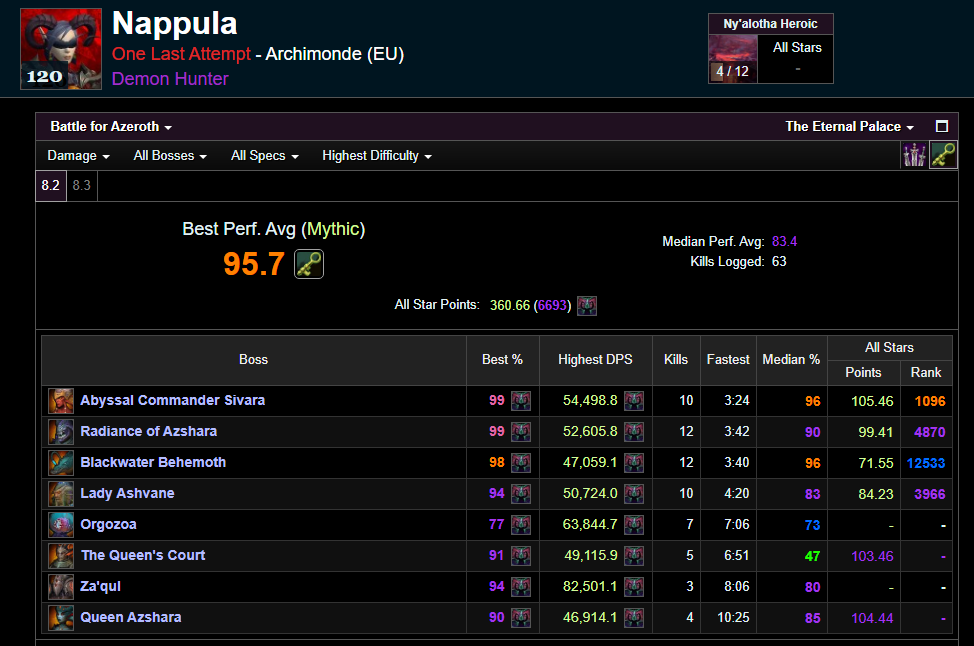Click the 3966 rank for Lady Ashvane
Image resolution: width=974 pixels, height=646 pixels.
(930, 494)
